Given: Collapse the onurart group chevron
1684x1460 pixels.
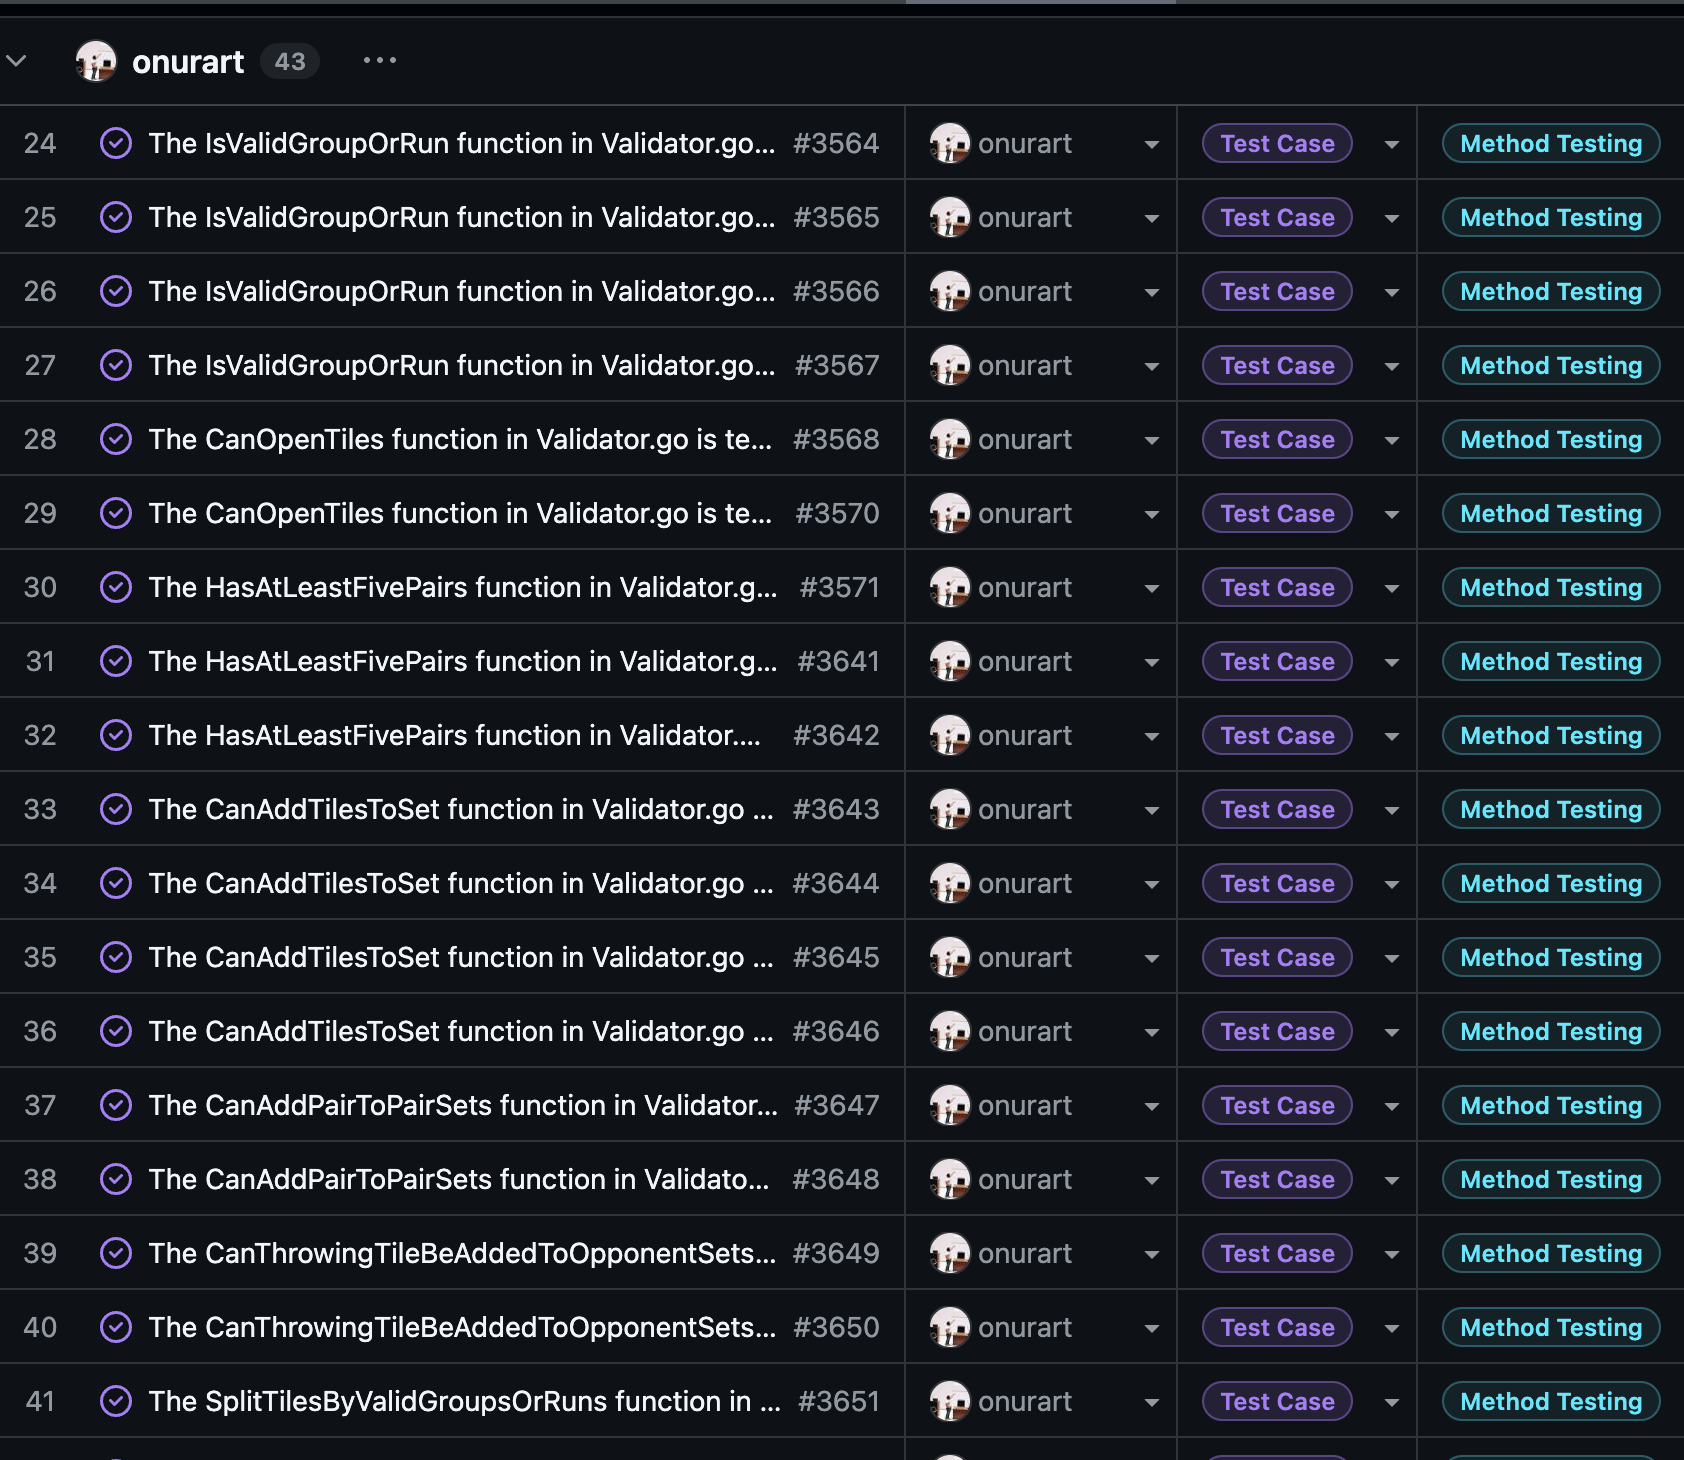Looking at the screenshot, I should tap(16, 61).
